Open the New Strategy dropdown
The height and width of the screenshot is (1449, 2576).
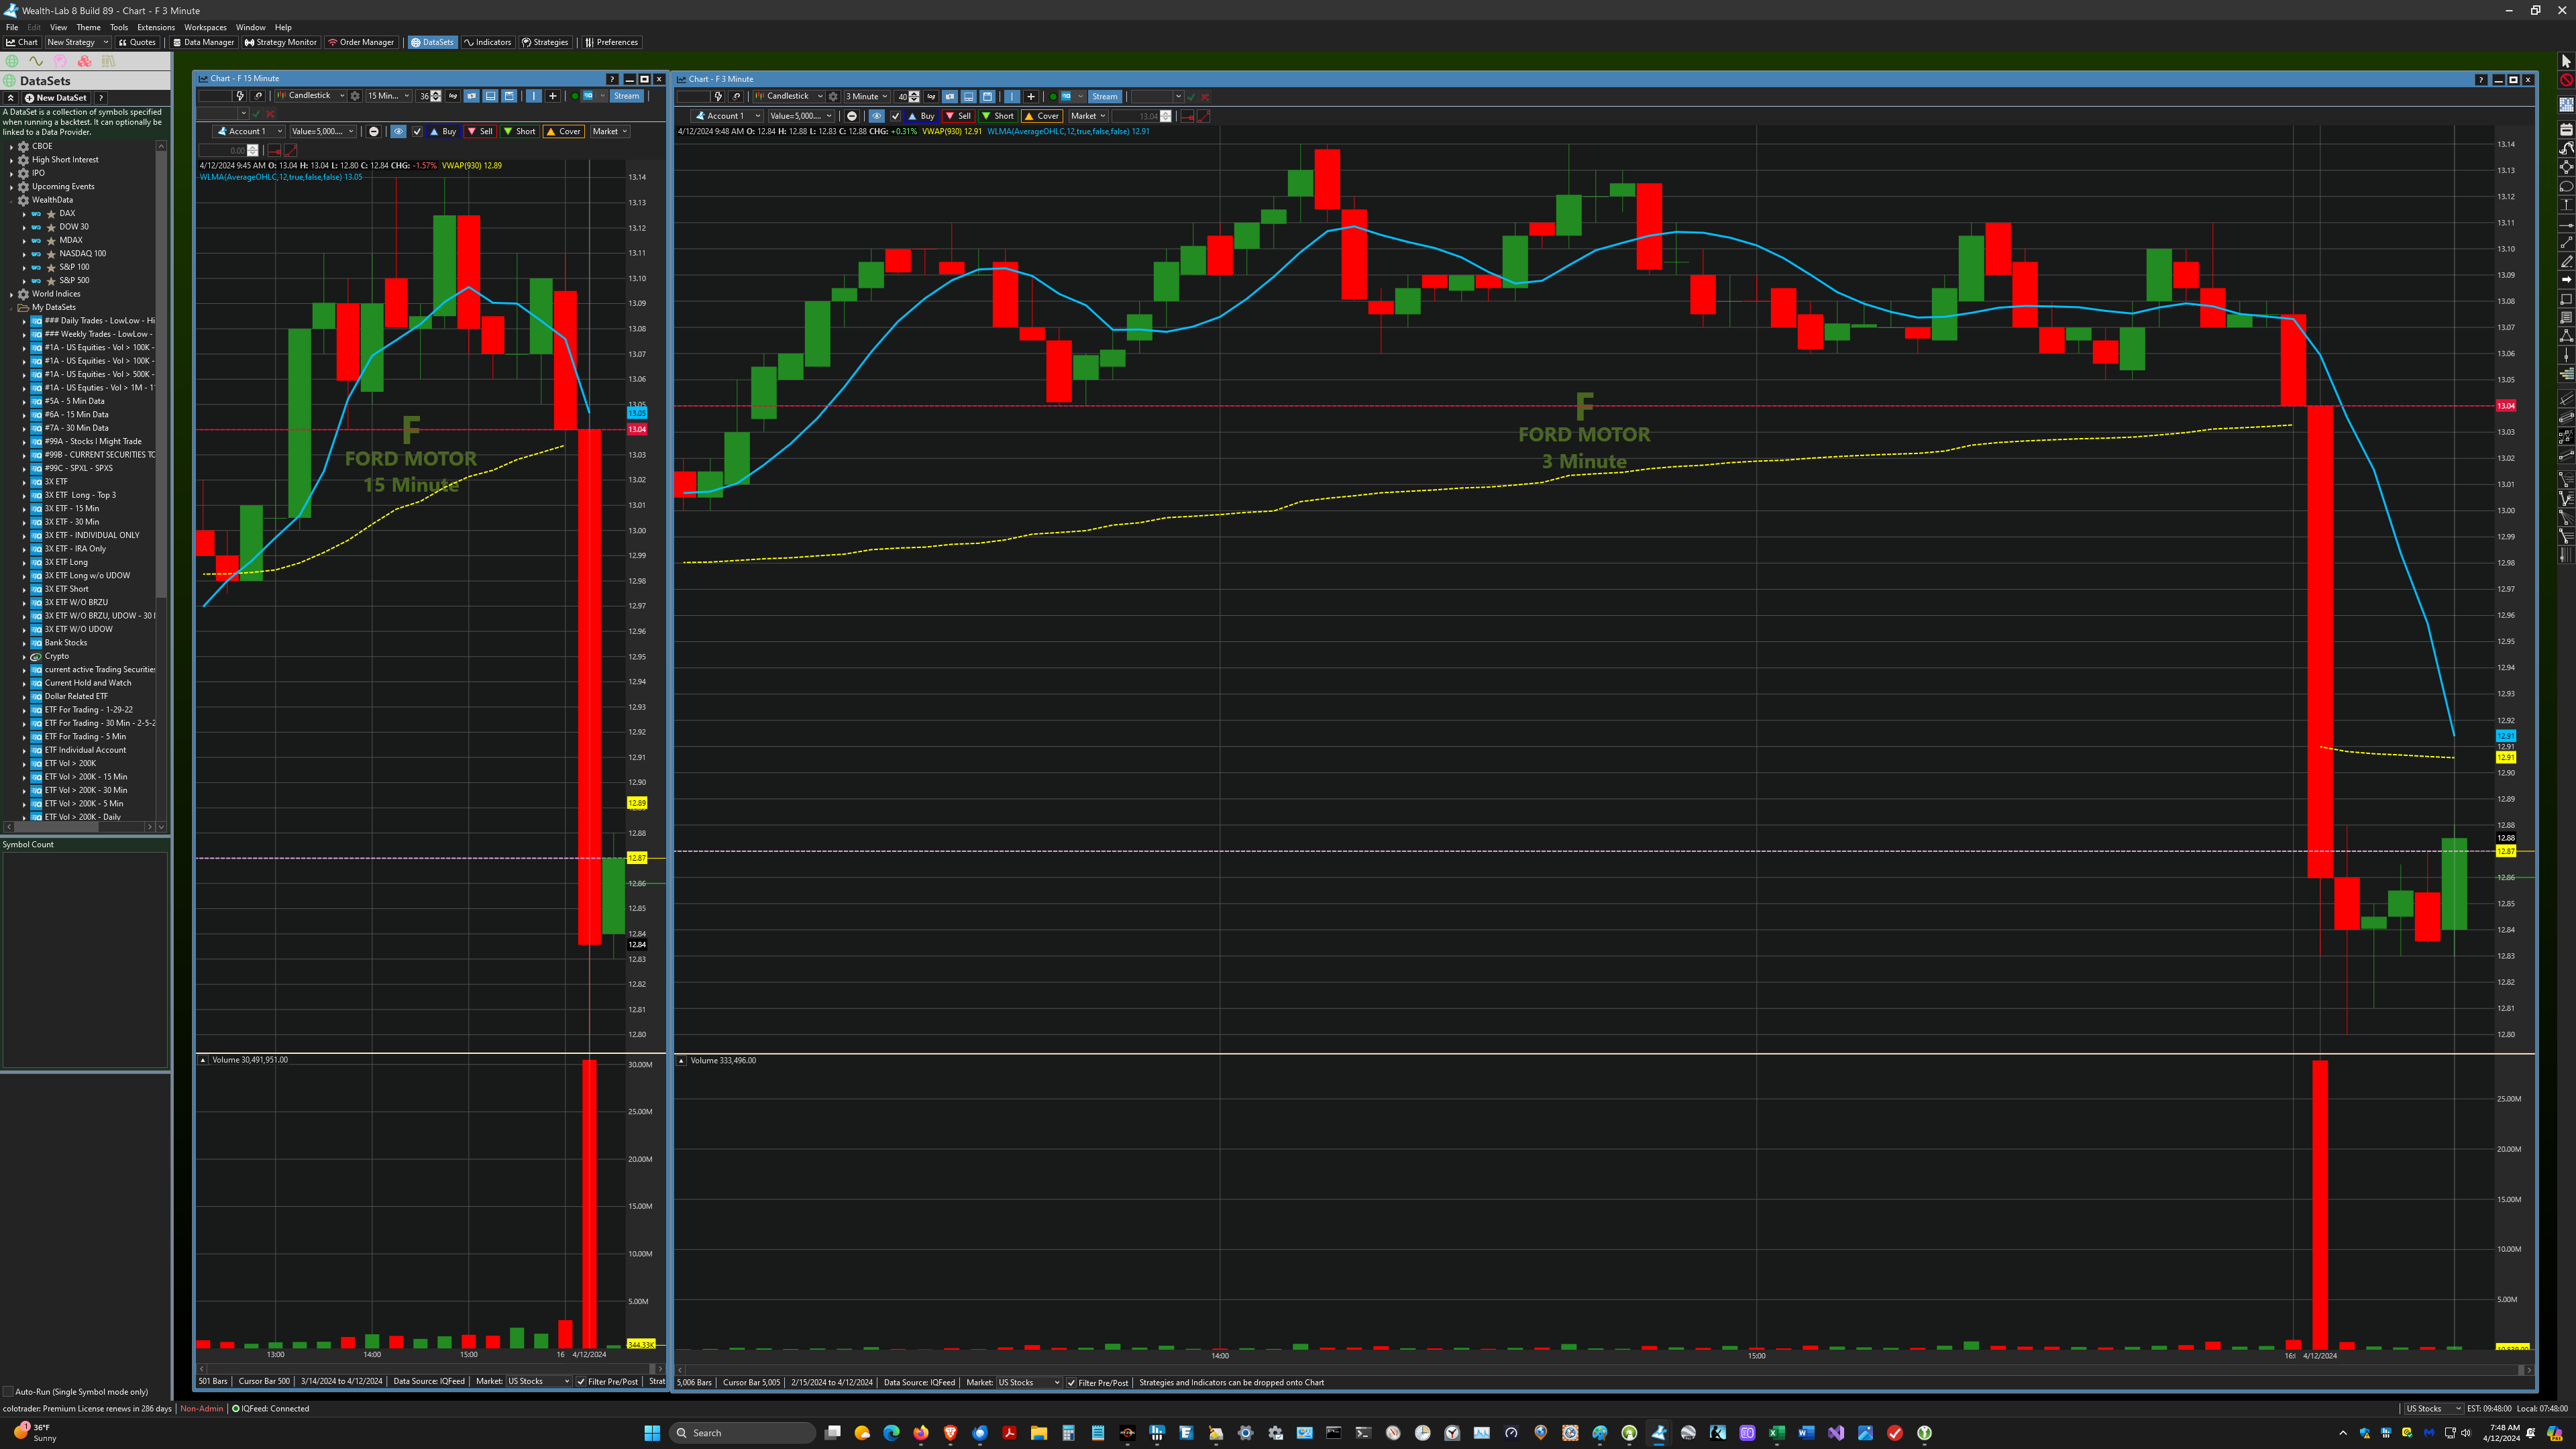click(77, 42)
